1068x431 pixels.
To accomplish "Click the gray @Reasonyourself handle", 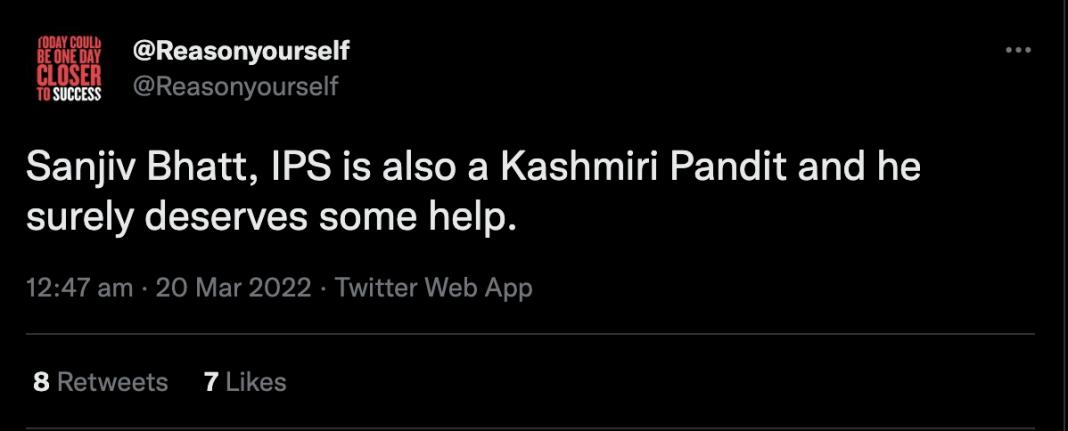I will (235, 87).
